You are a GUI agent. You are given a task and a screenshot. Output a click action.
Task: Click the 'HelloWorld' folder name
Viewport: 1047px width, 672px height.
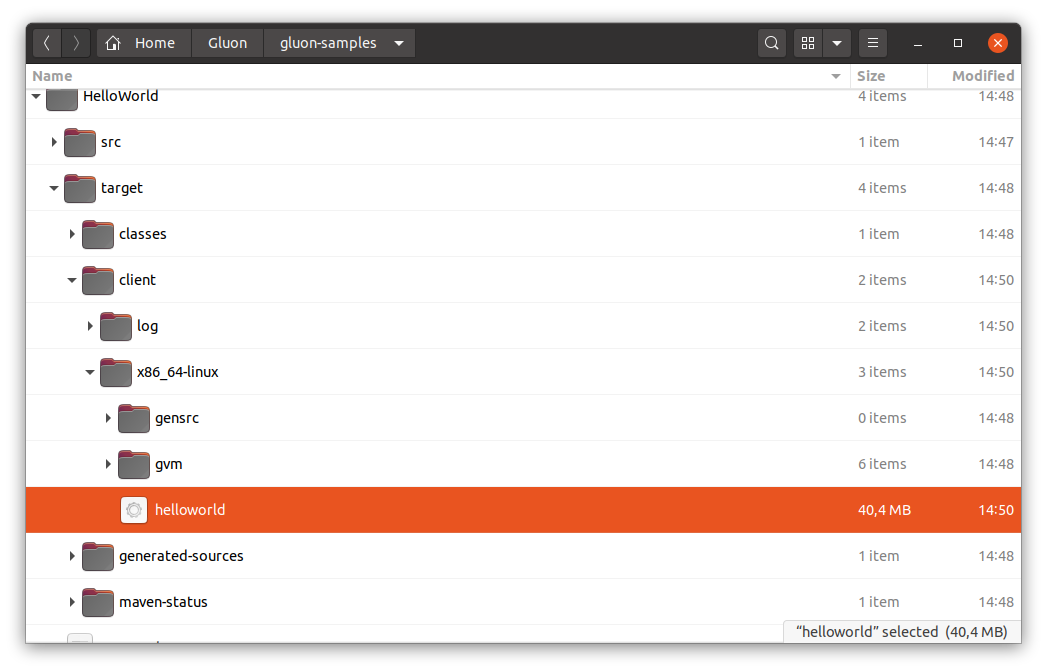pos(121,96)
